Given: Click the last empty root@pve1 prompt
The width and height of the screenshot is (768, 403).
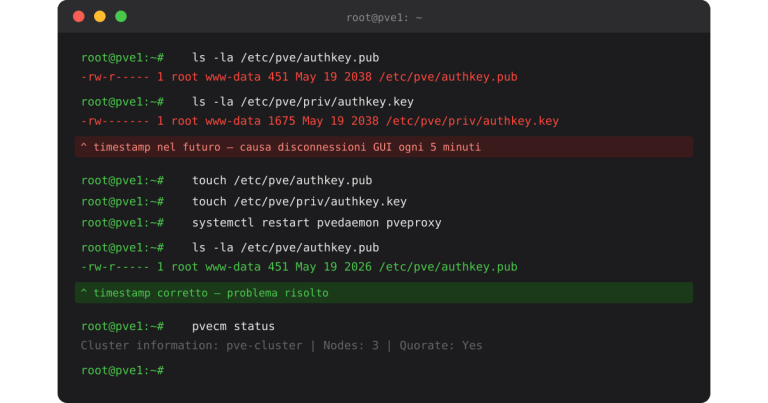Looking at the screenshot, I should point(122,370).
